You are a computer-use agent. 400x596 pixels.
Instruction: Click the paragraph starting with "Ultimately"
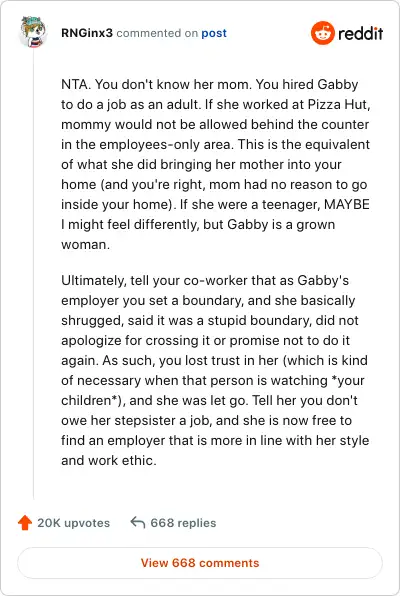215,370
